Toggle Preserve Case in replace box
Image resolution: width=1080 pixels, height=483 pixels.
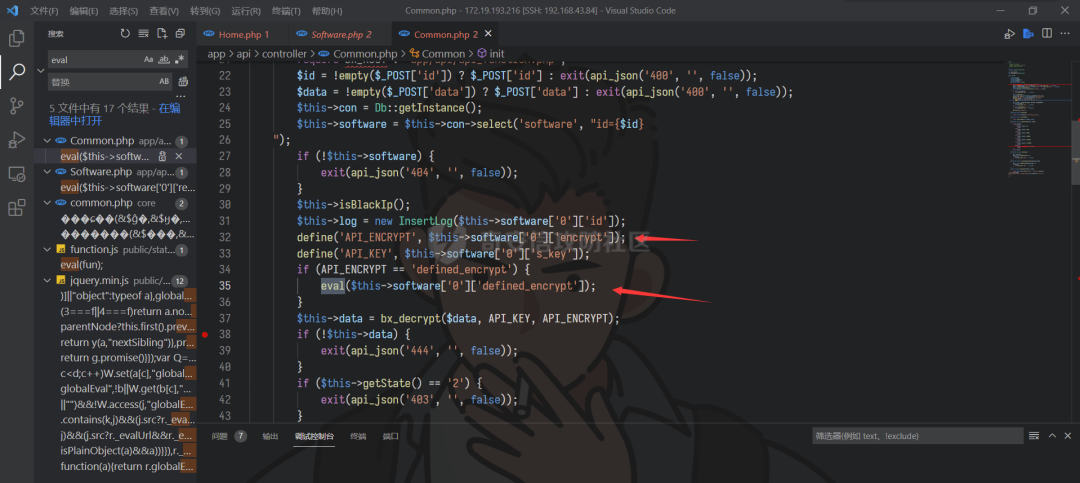165,81
